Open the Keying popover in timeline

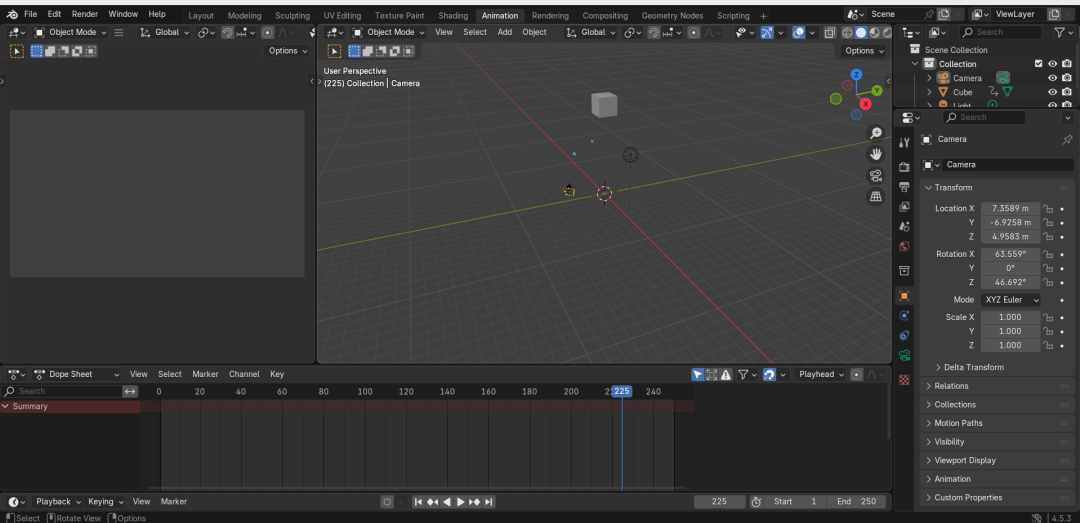click(x=106, y=502)
